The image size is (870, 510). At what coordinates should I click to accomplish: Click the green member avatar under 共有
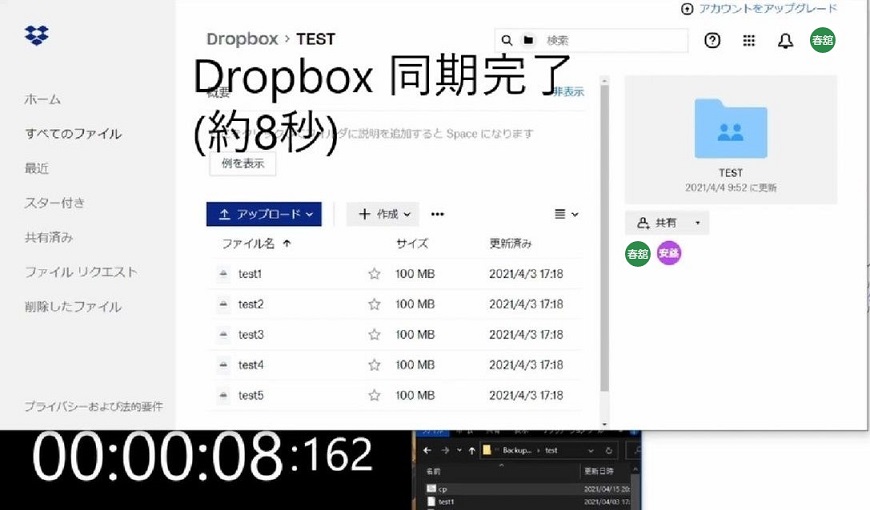(638, 254)
